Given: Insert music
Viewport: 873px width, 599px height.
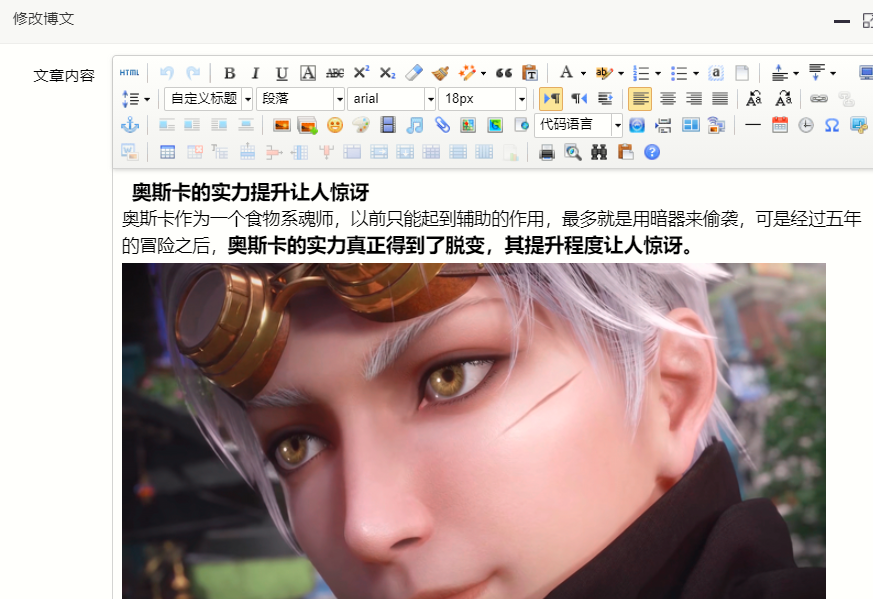Looking at the screenshot, I should [x=414, y=125].
